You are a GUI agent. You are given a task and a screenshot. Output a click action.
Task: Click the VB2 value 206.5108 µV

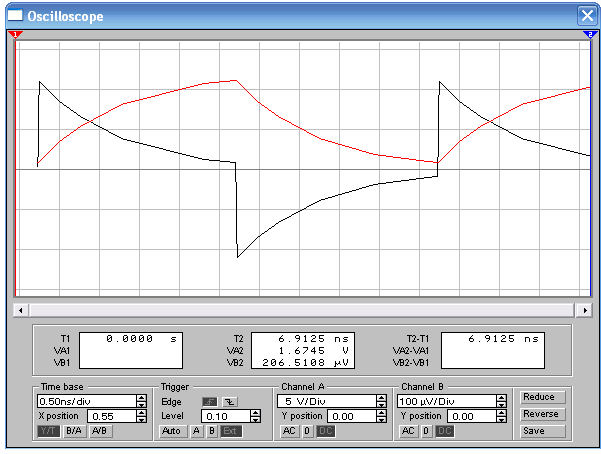pos(305,362)
